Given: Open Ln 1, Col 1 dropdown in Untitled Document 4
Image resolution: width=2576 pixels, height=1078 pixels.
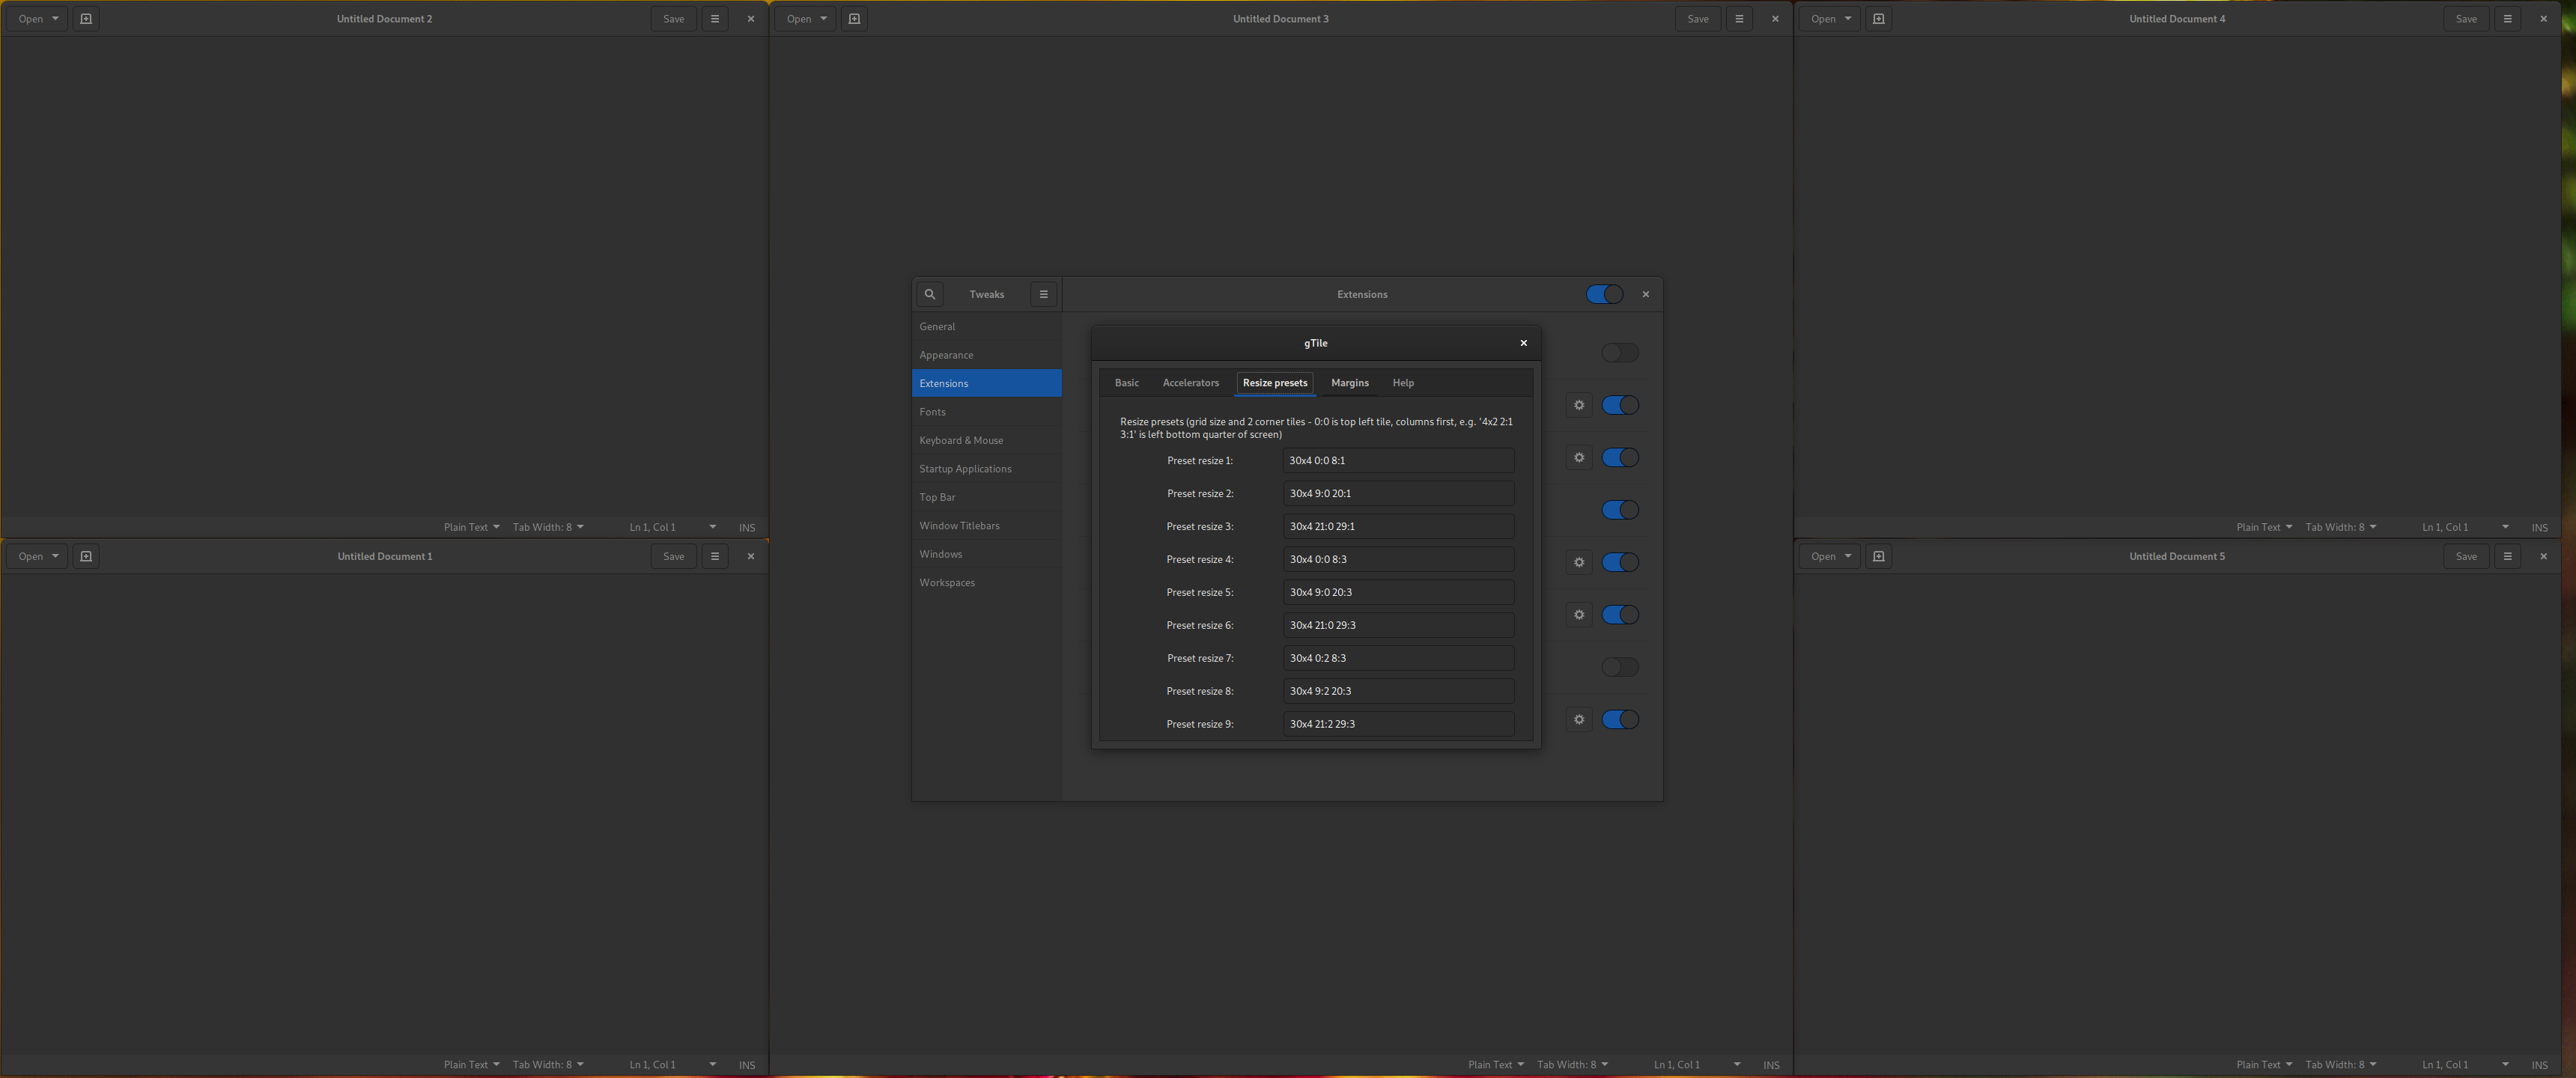Looking at the screenshot, I should tap(2465, 527).
